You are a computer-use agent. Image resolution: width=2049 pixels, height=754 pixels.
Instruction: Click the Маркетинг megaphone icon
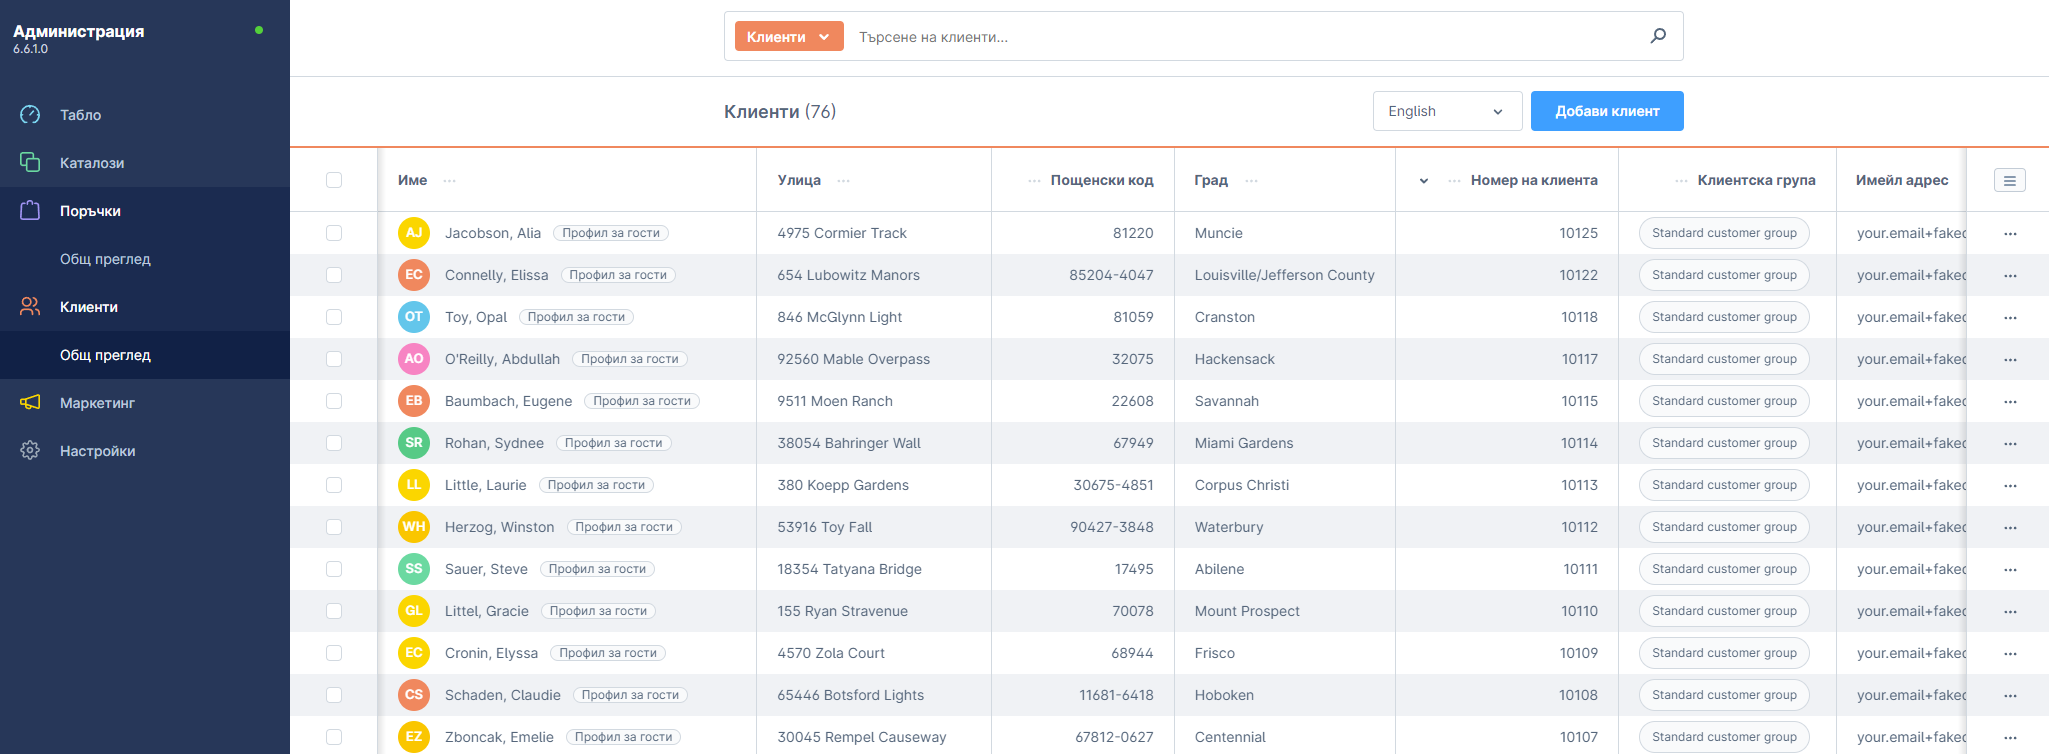click(30, 403)
